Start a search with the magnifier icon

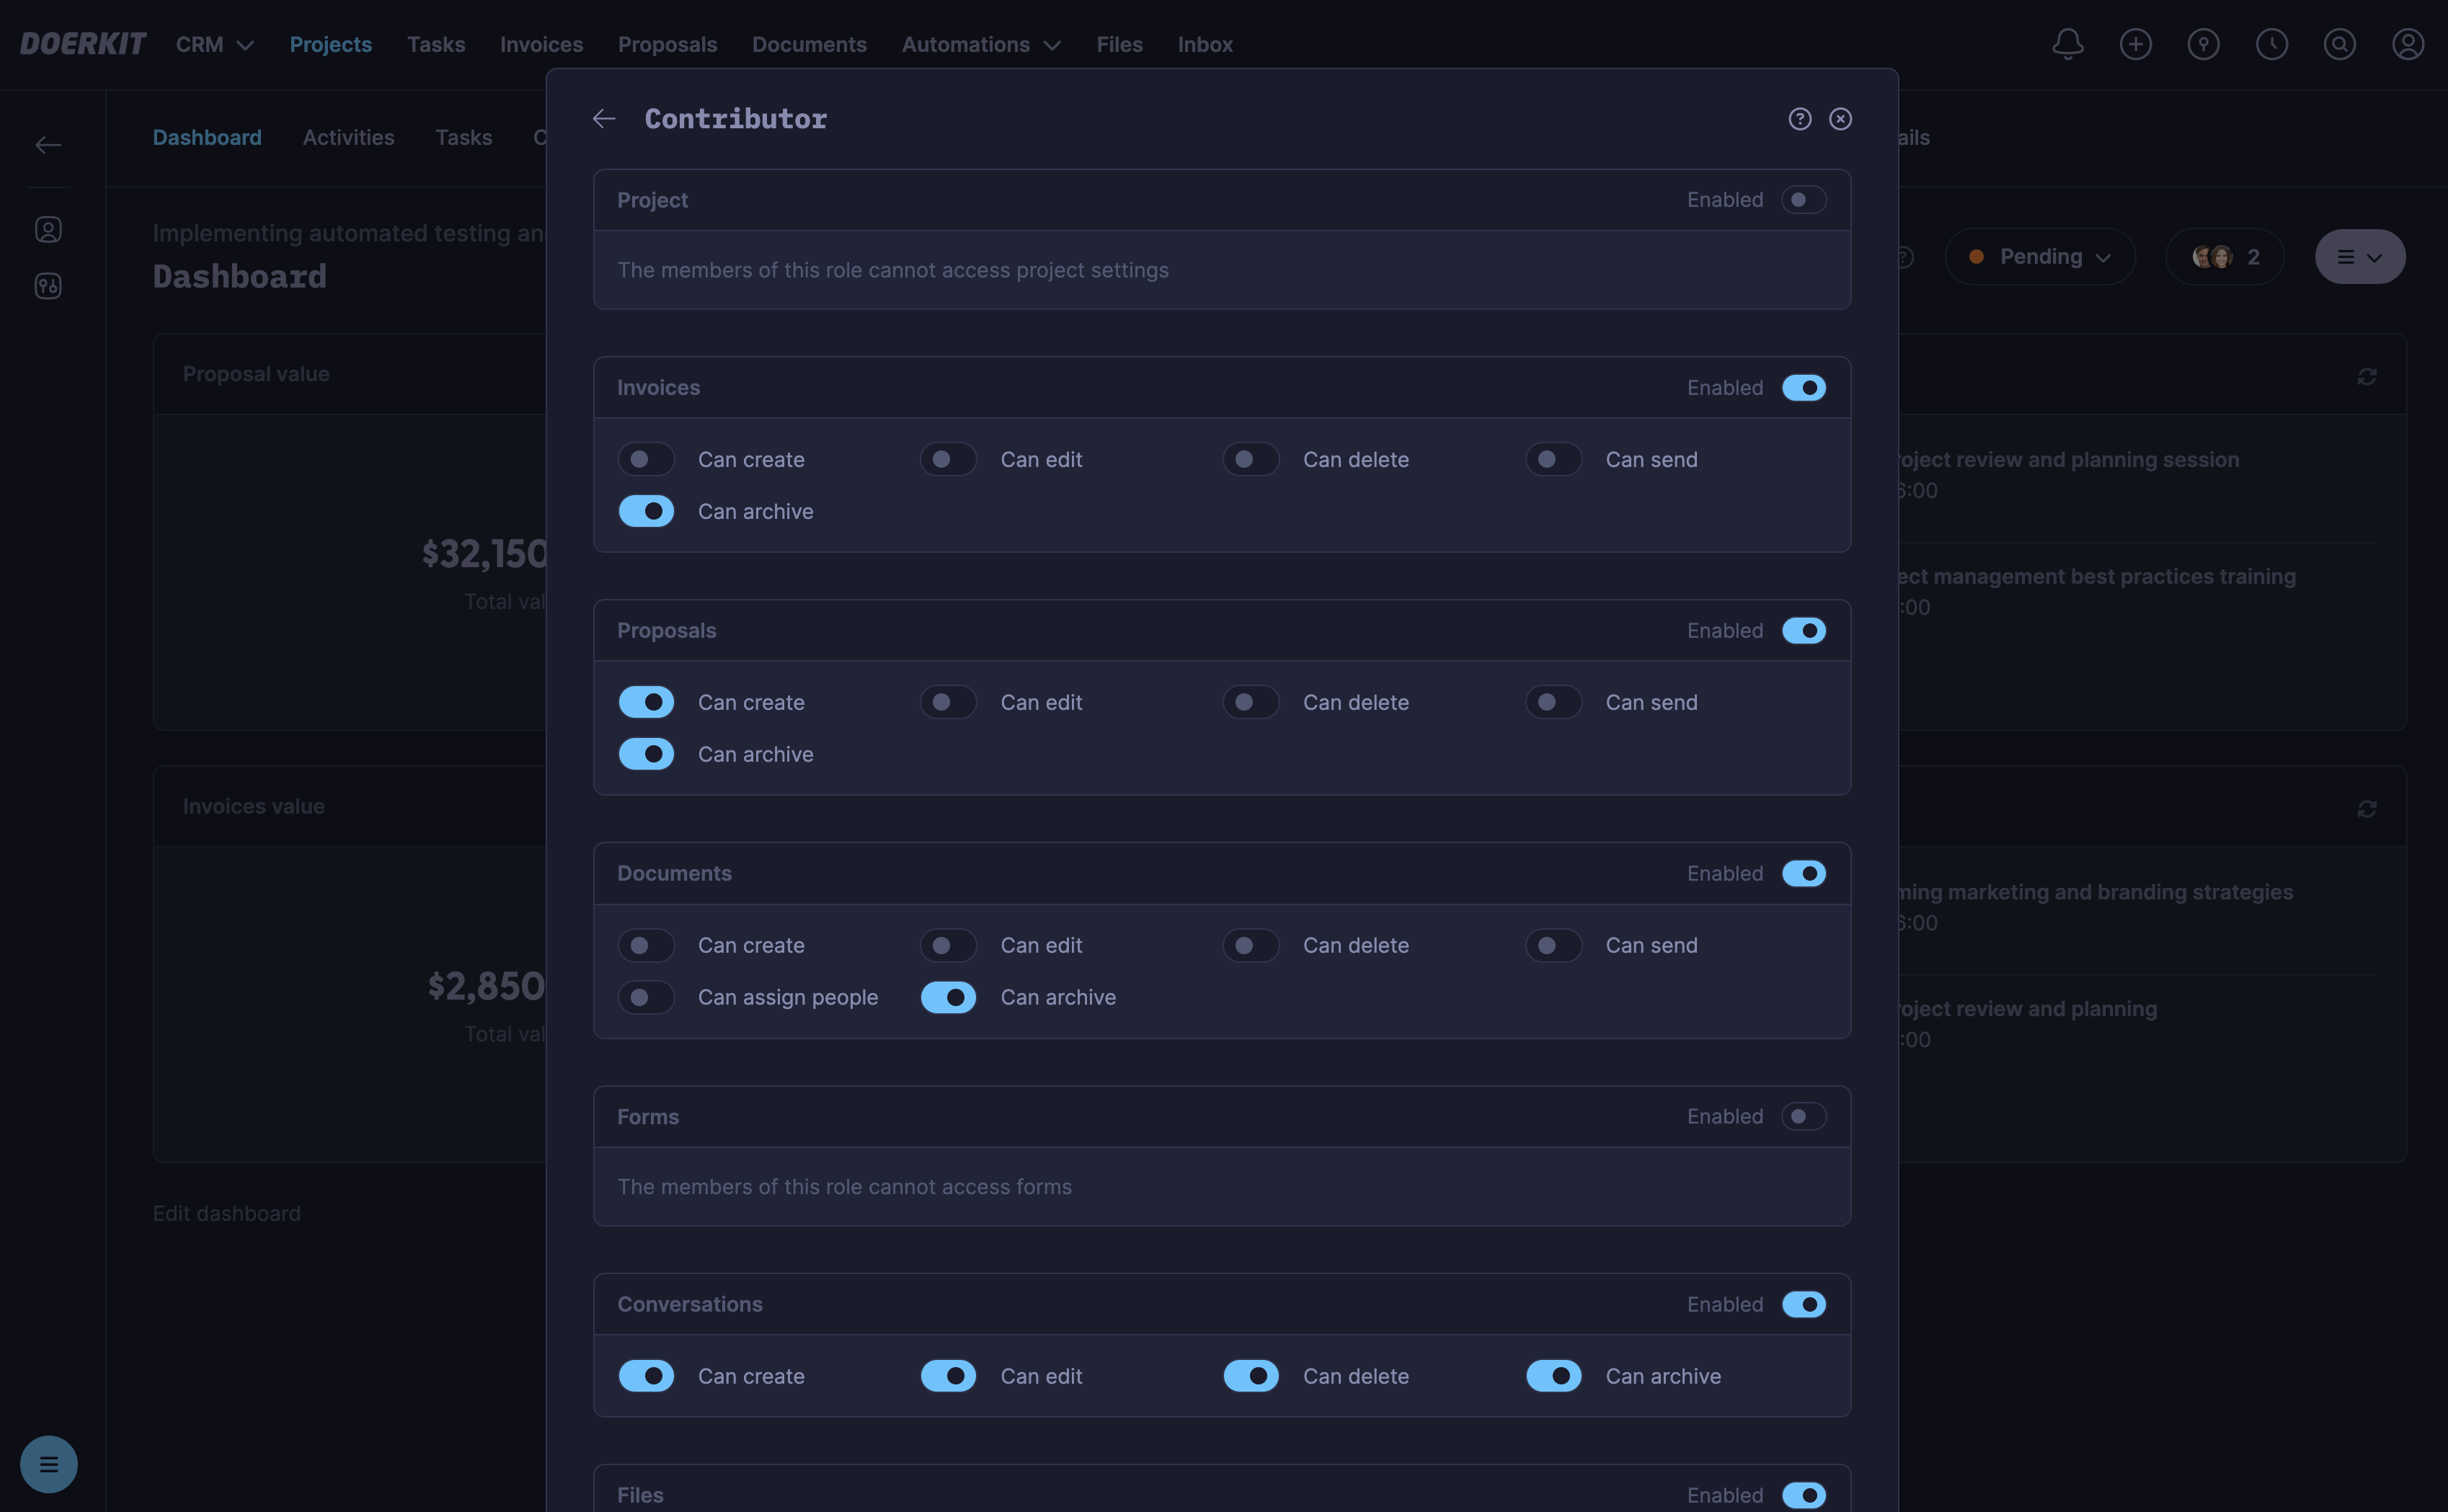[x=2340, y=44]
